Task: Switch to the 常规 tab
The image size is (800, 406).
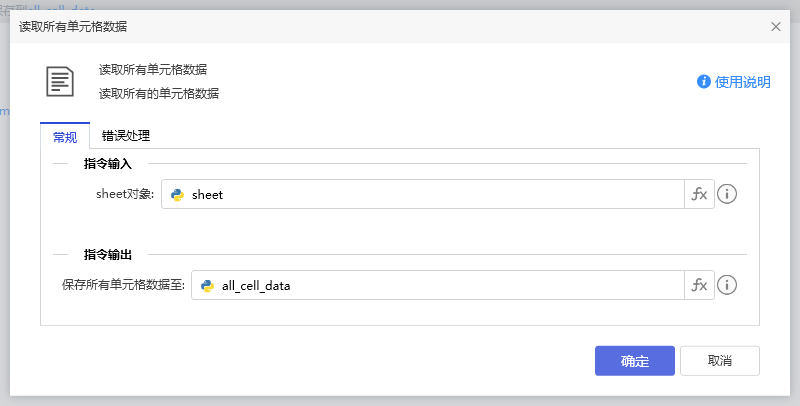Action: click(65, 136)
